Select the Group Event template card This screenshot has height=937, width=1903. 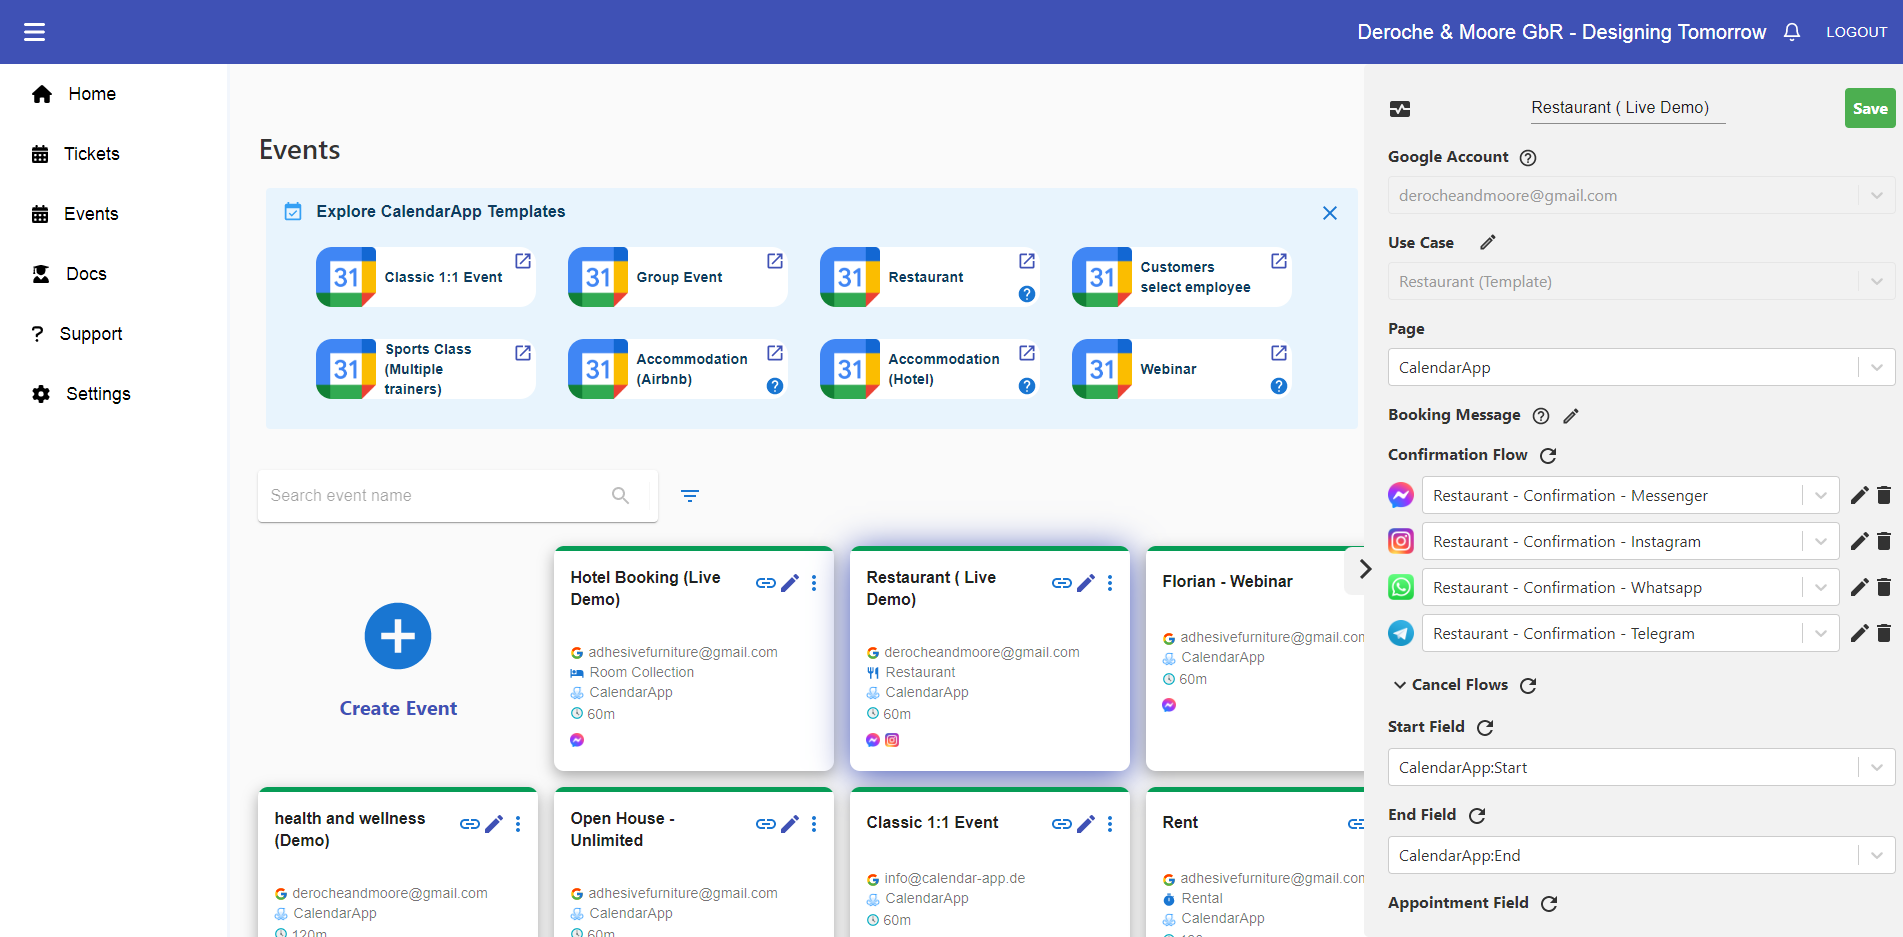pos(677,277)
